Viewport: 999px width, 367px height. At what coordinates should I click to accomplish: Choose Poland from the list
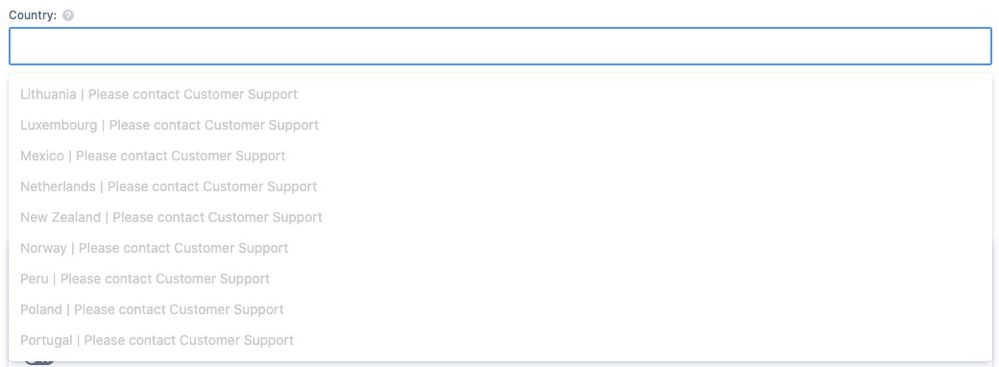click(500, 310)
